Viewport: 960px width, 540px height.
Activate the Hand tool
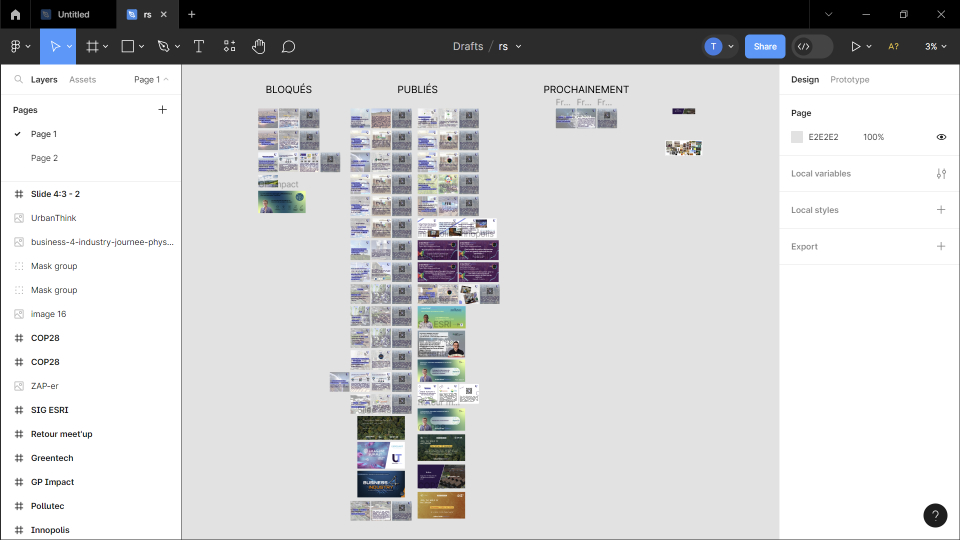258,46
